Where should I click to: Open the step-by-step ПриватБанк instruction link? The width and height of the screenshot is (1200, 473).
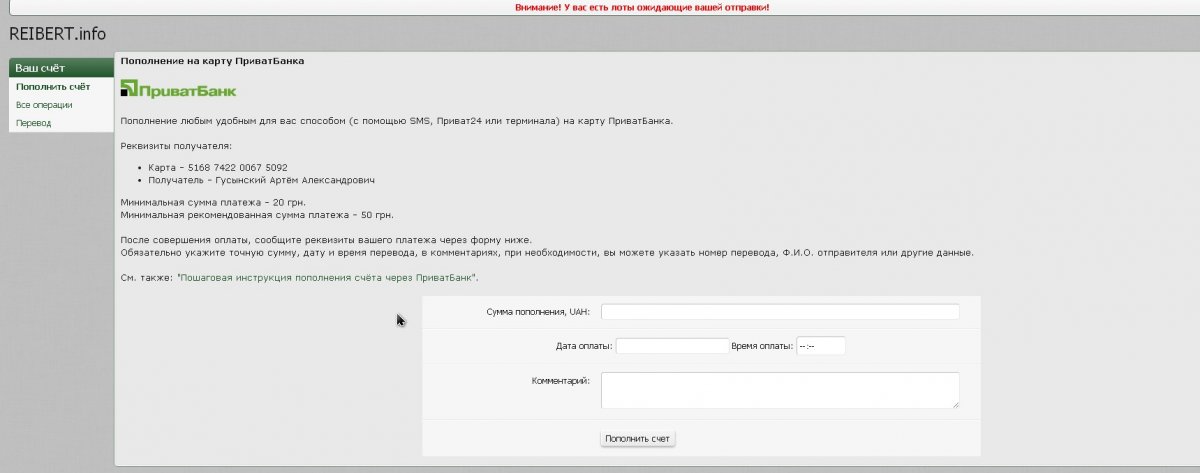click(x=328, y=277)
